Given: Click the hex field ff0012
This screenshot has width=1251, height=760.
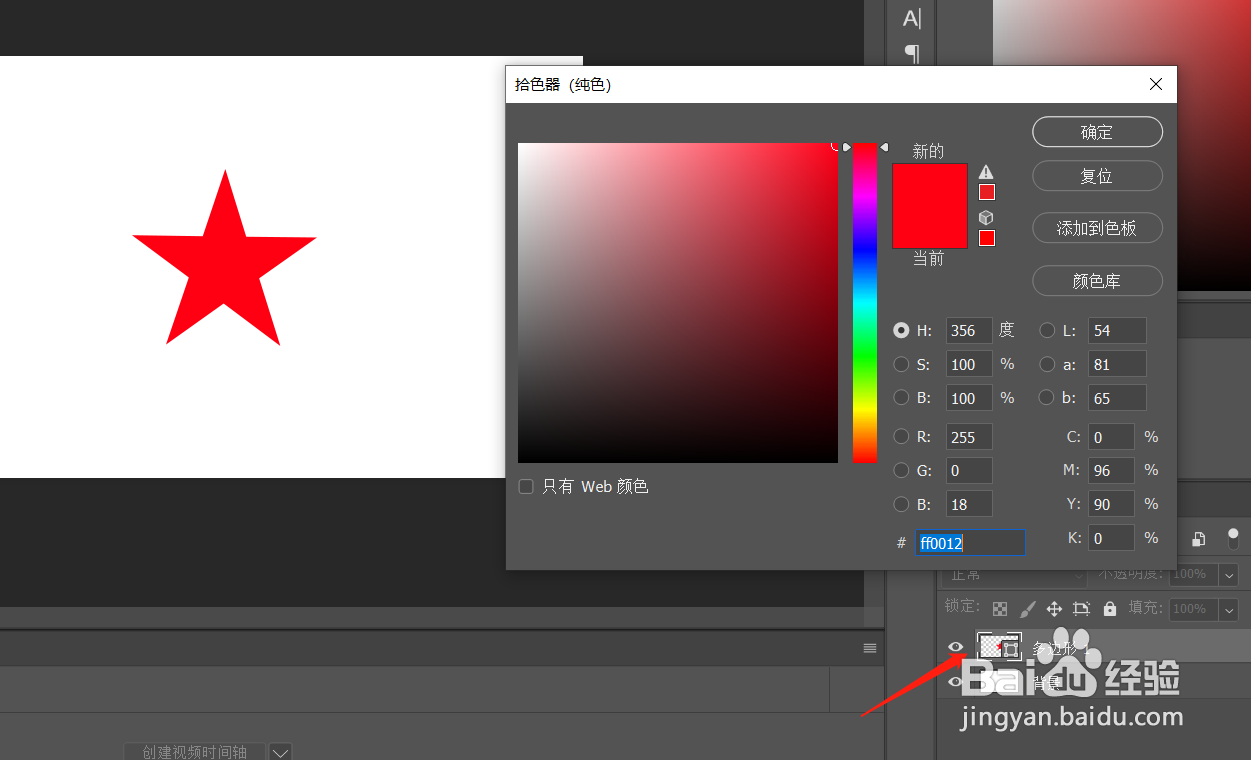Looking at the screenshot, I should pyautogui.click(x=970, y=543).
